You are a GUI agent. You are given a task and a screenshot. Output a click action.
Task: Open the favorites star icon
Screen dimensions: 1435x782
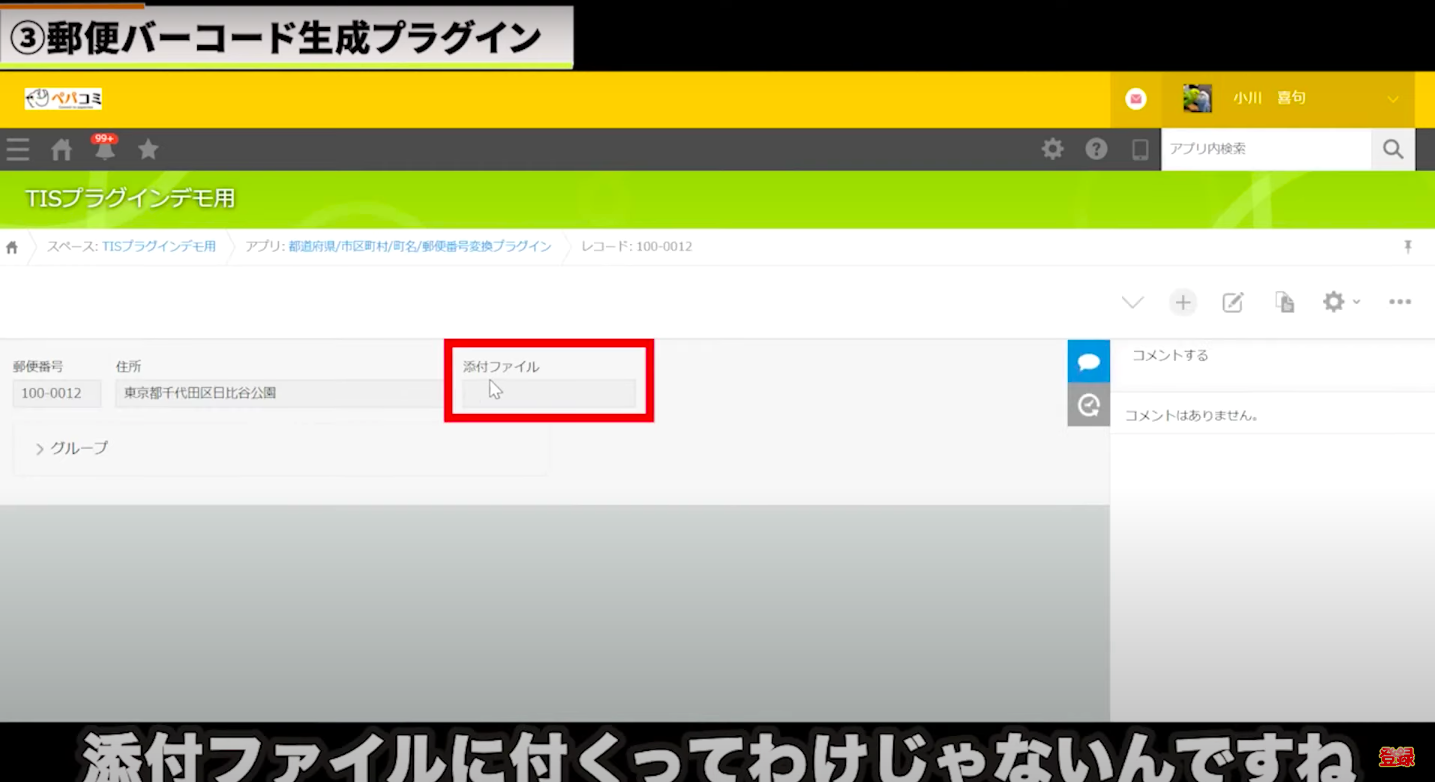coord(148,150)
